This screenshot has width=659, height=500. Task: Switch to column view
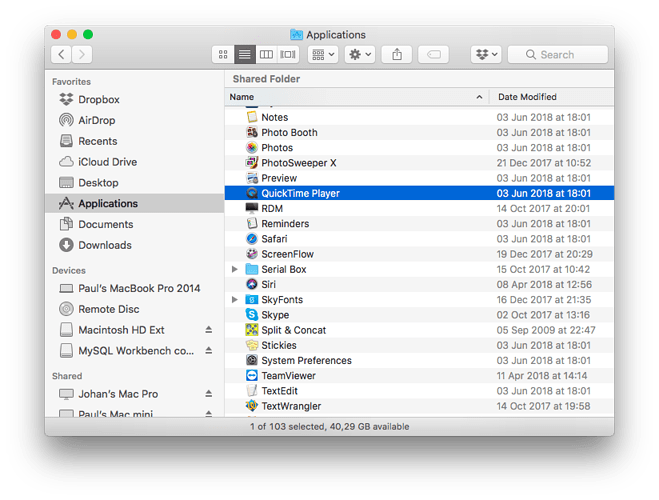(266, 55)
